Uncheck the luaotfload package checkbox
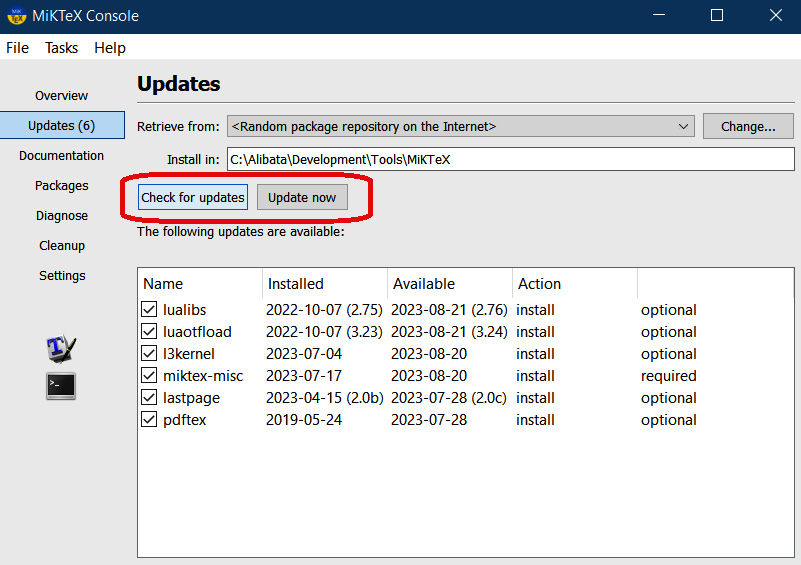 [x=149, y=331]
